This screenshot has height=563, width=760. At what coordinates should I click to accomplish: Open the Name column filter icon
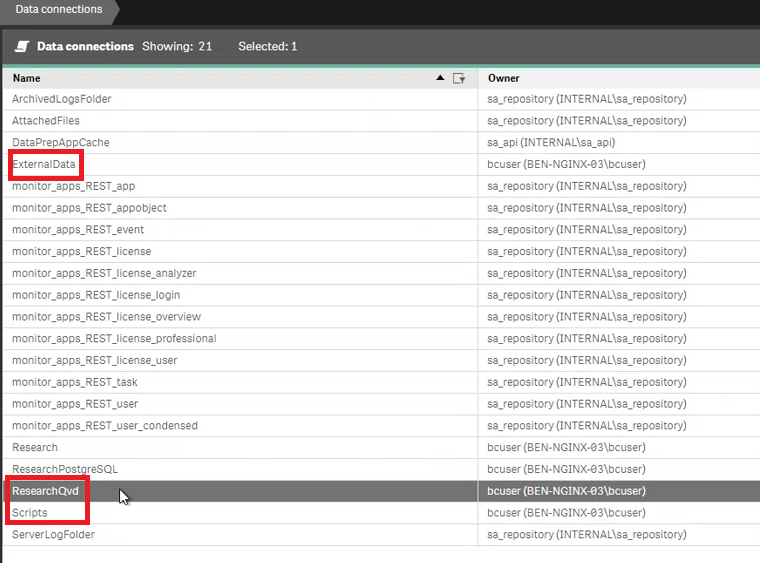coord(459,78)
